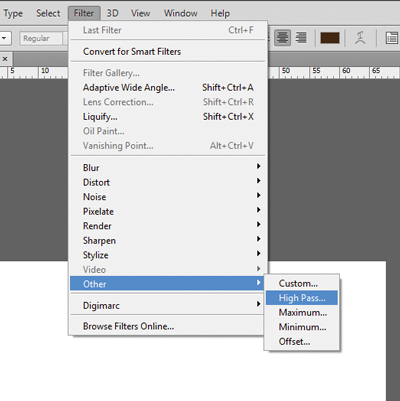Open the Filter menu
The height and width of the screenshot is (401, 400).
tap(84, 13)
